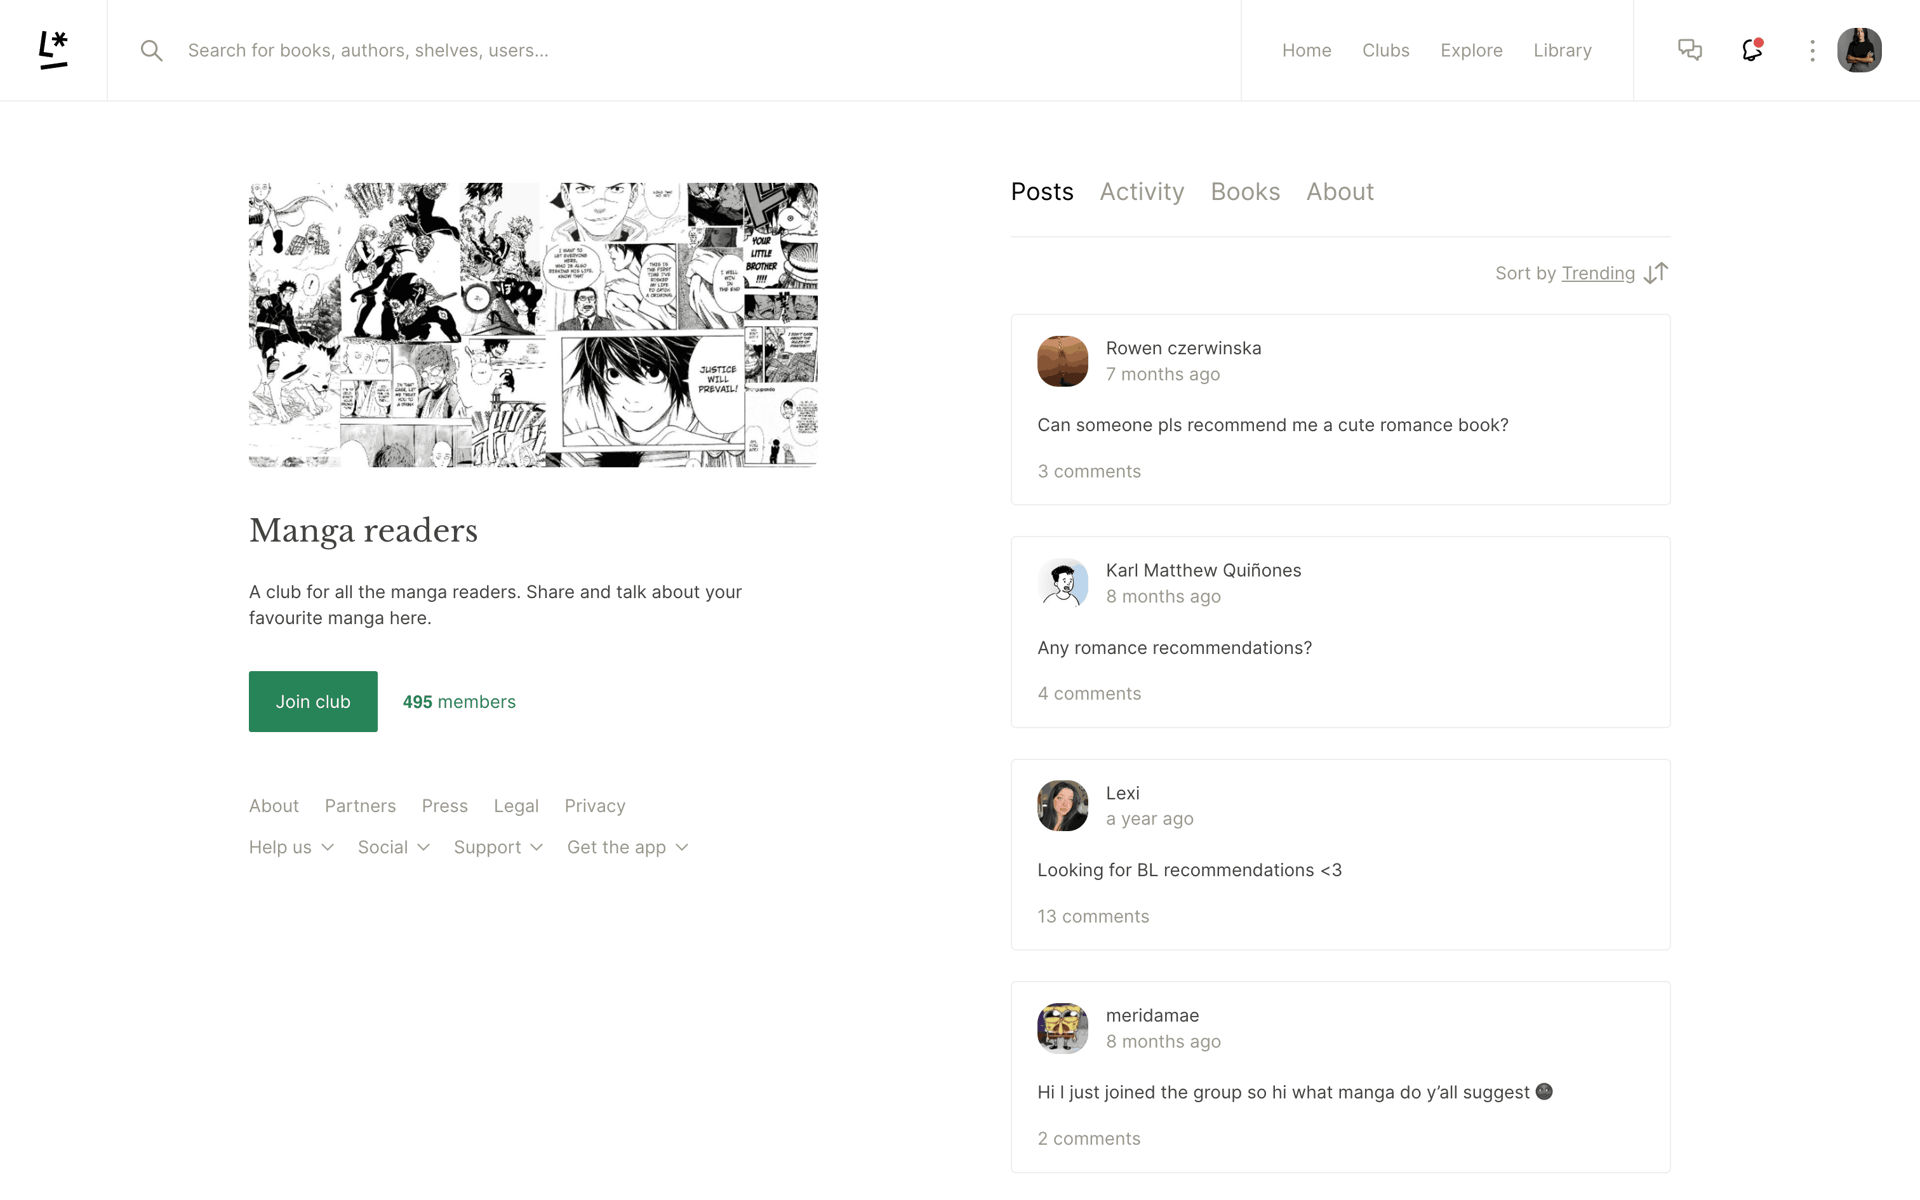Open 13 comments on Lexi's post
1920x1200 pixels.
1093,916
